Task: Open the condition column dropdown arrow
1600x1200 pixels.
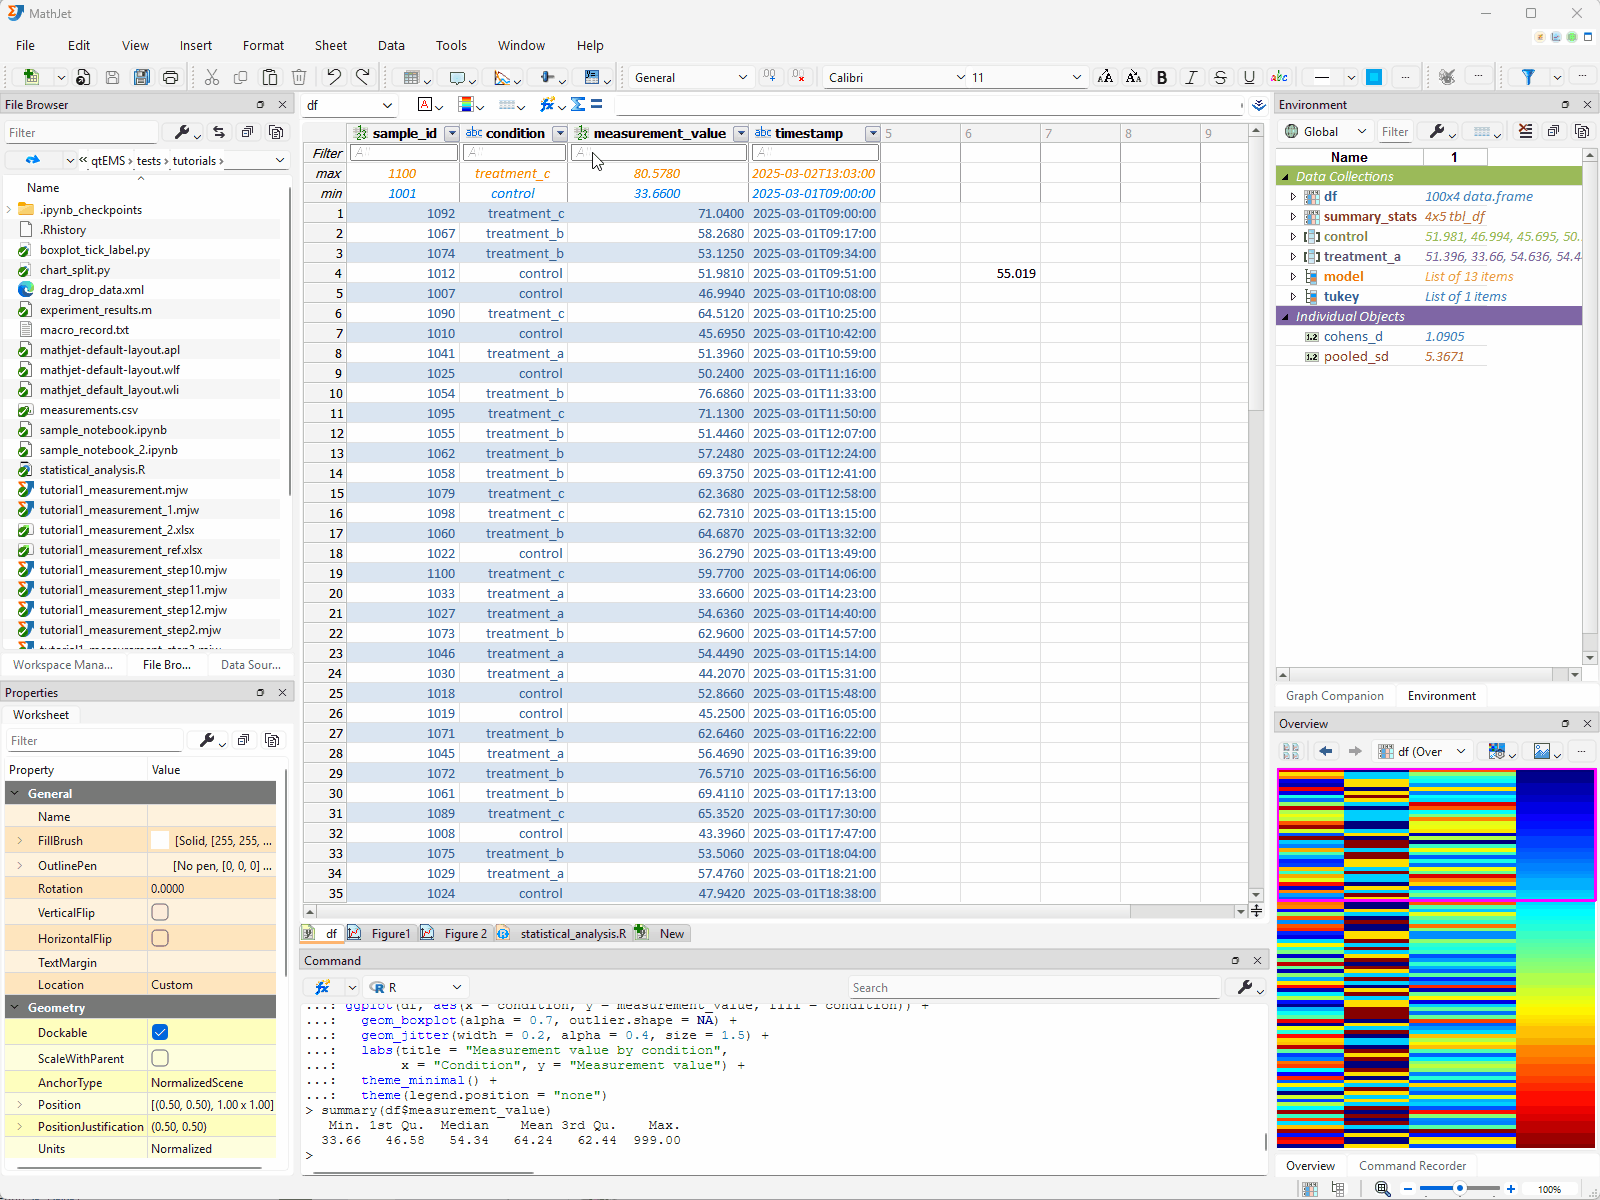Action: [x=560, y=133]
